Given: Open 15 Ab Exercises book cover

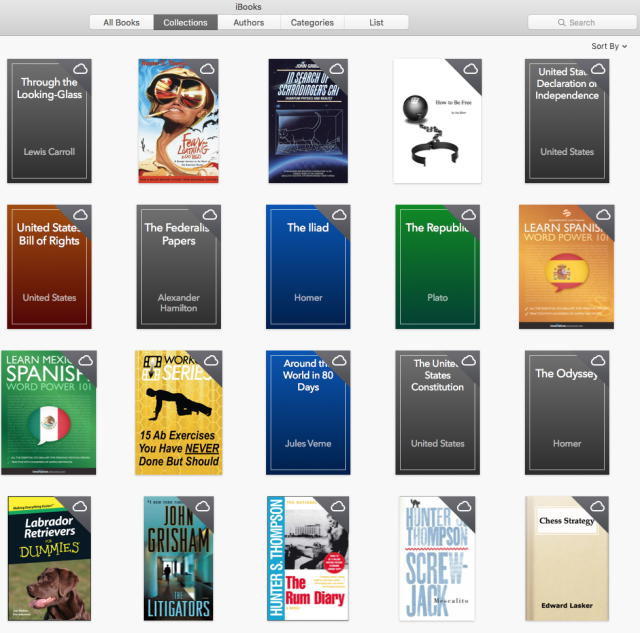Looking at the screenshot, I should (179, 413).
